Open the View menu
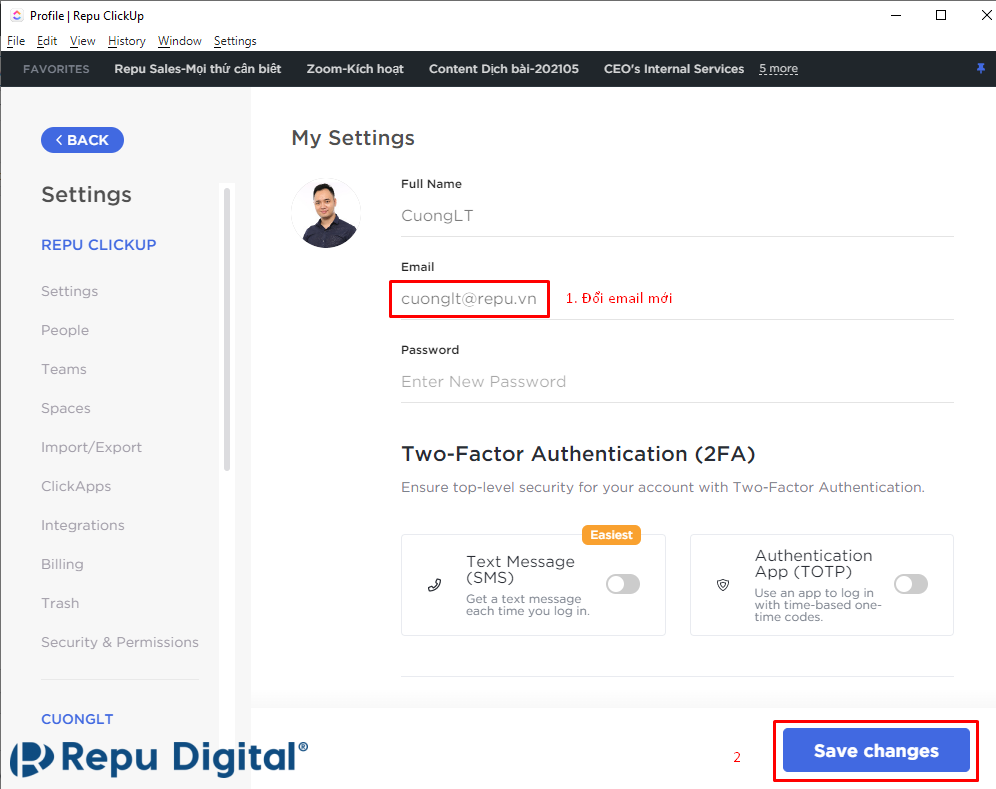996x789 pixels. pos(83,41)
